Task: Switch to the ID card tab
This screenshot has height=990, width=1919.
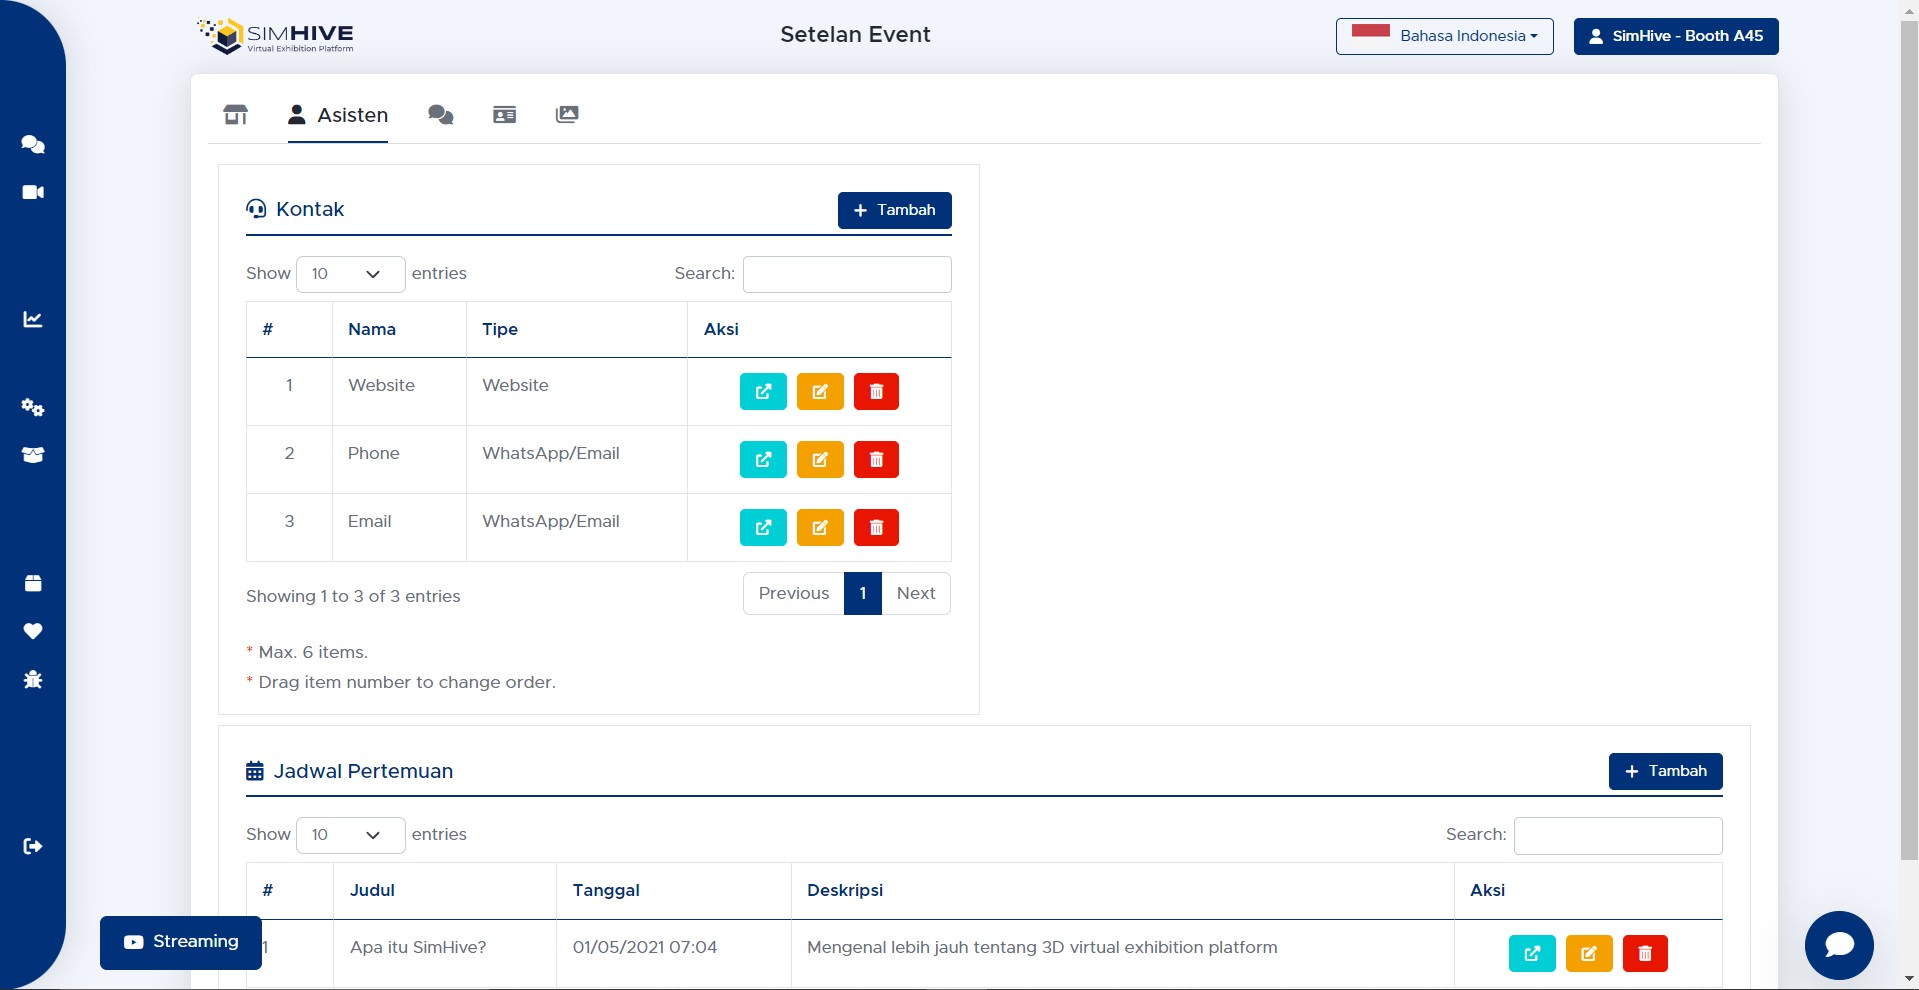Action: [505, 115]
